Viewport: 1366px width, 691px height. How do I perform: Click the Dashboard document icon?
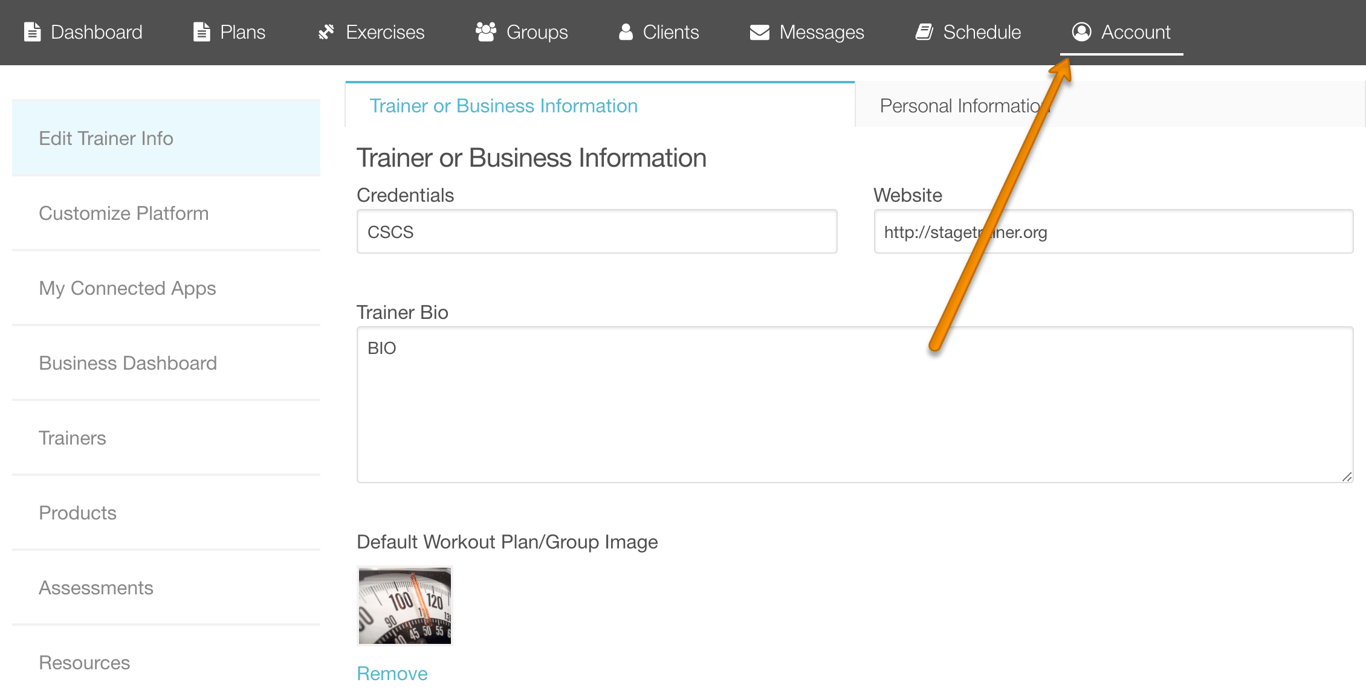(32, 32)
